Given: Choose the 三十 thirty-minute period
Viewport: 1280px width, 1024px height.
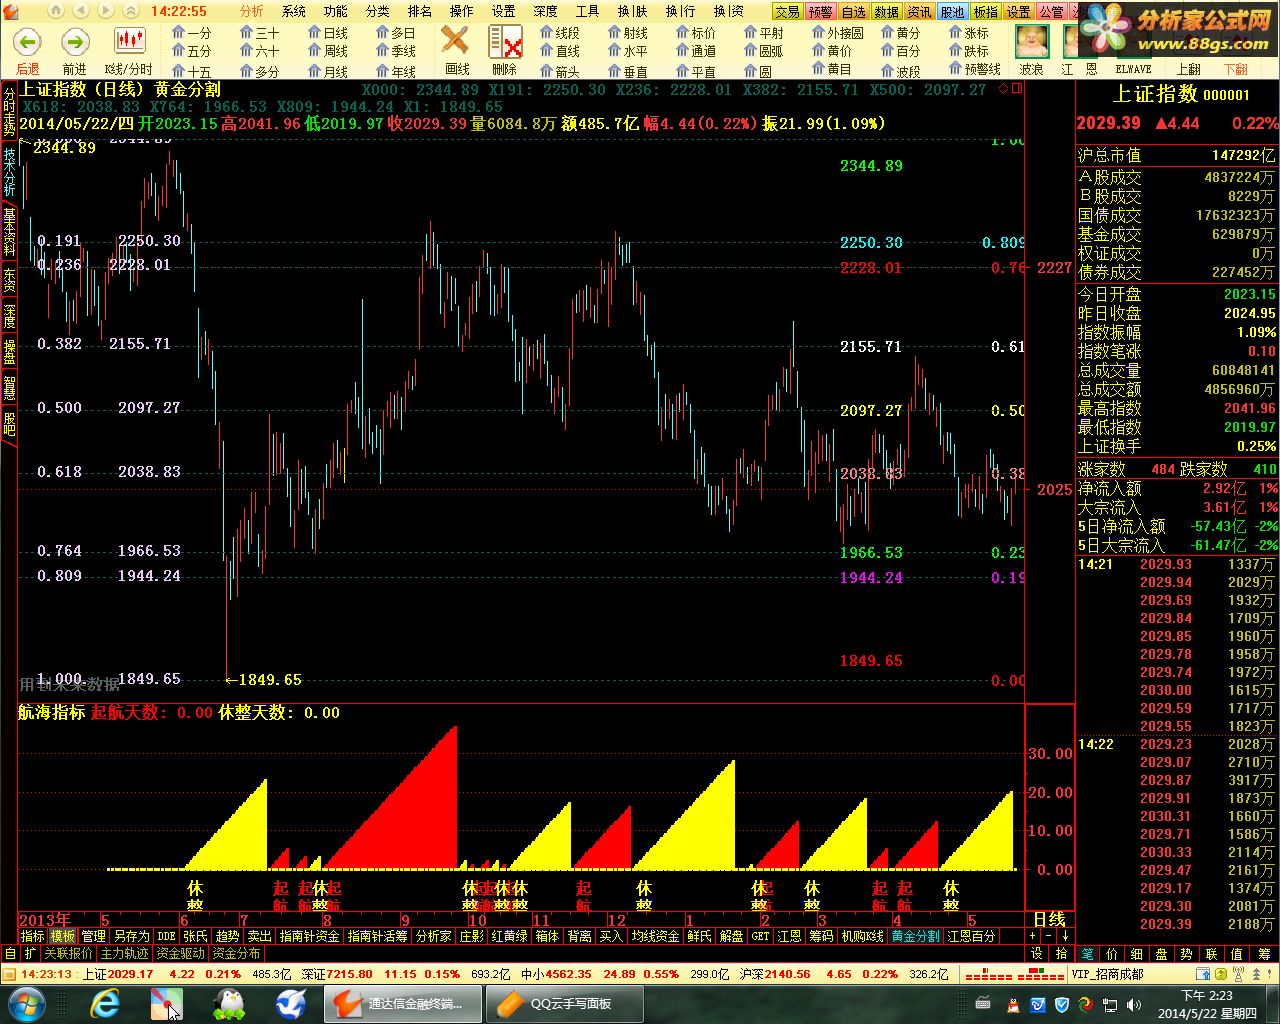Looking at the screenshot, I should point(260,33).
